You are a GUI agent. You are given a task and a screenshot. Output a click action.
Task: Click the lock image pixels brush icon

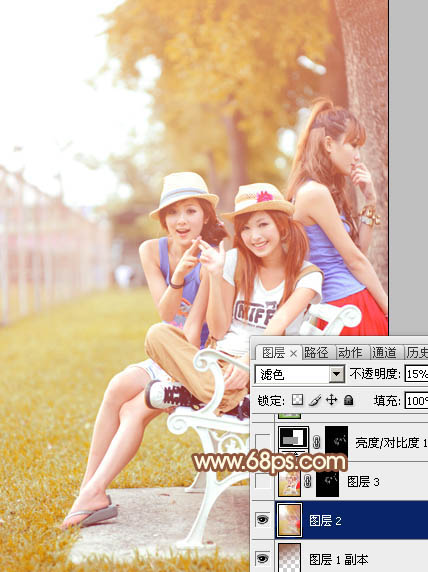pos(315,400)
